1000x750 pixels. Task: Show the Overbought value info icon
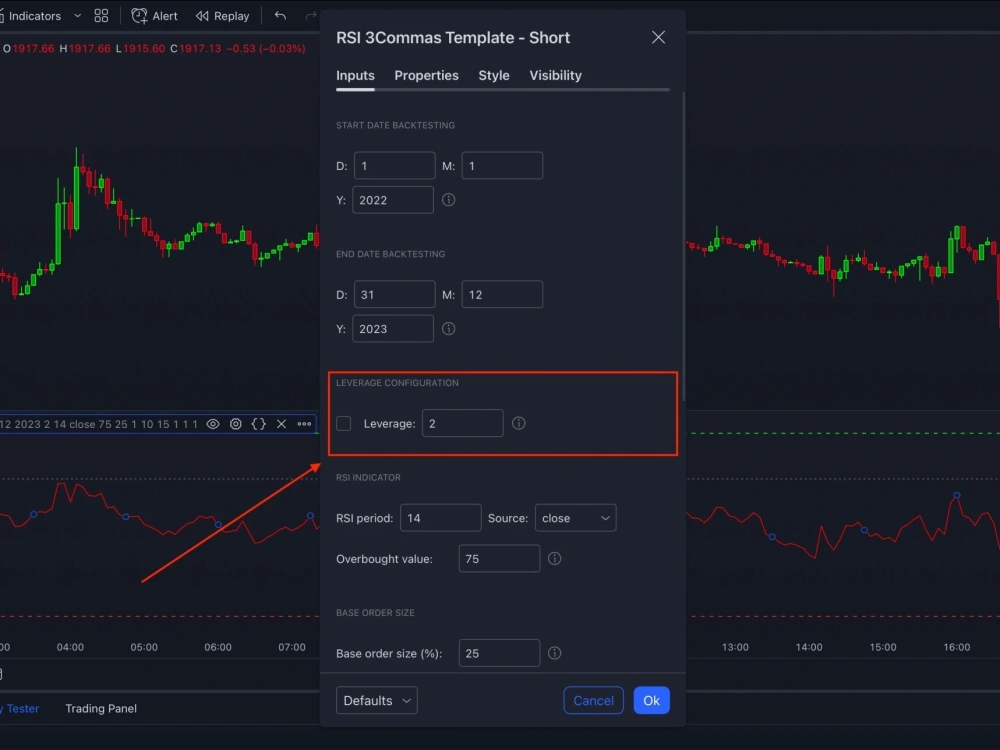[x=555, y=559]
